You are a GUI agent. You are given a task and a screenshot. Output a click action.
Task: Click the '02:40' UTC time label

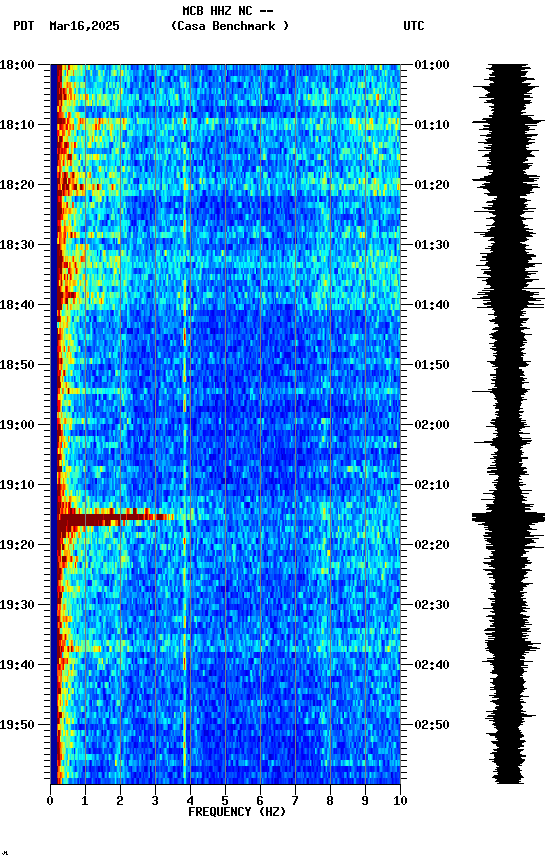[x=432, y=666]
